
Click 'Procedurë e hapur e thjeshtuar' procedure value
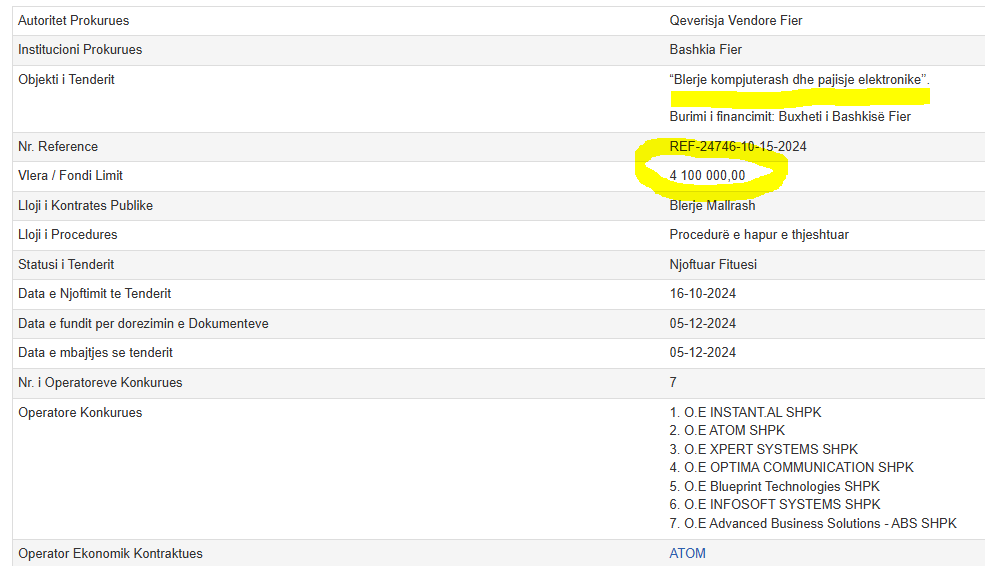pyautogui.click(x=759, y=234)
